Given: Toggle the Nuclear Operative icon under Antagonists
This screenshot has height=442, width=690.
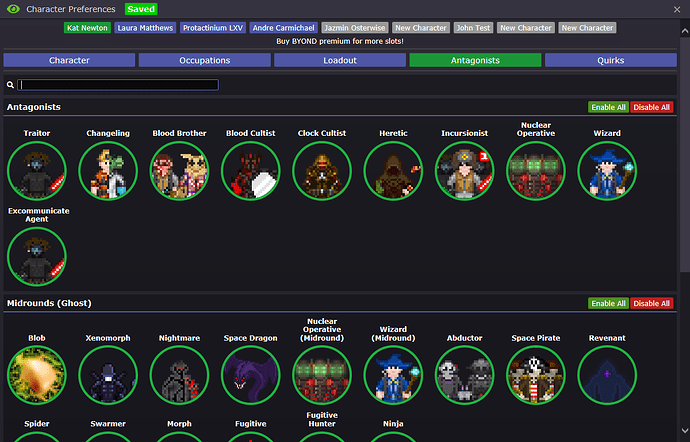Looking at the screenshot, I should tap(536, 171).
